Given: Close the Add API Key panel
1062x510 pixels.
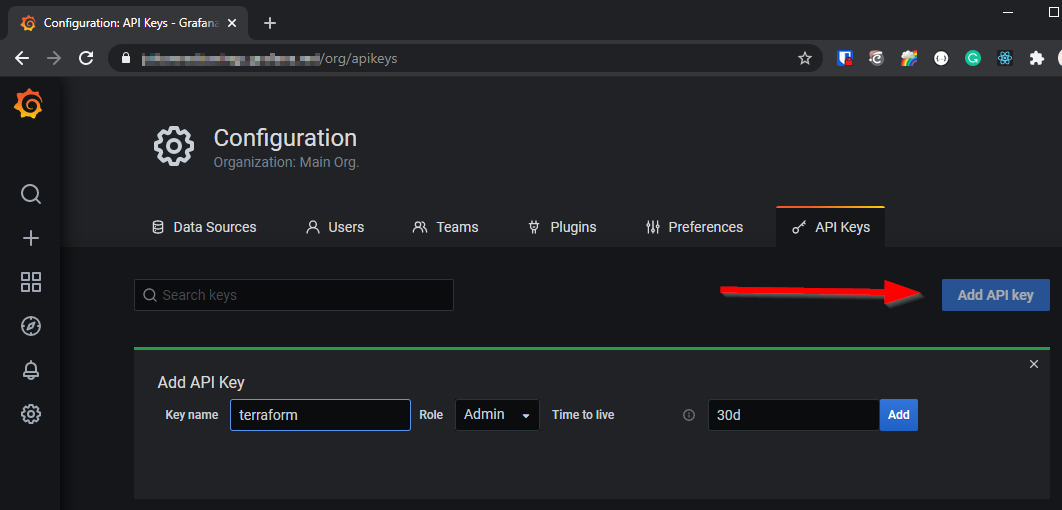Looking at the screenshot, I should pyautogui.click(x=1034, y=364).
